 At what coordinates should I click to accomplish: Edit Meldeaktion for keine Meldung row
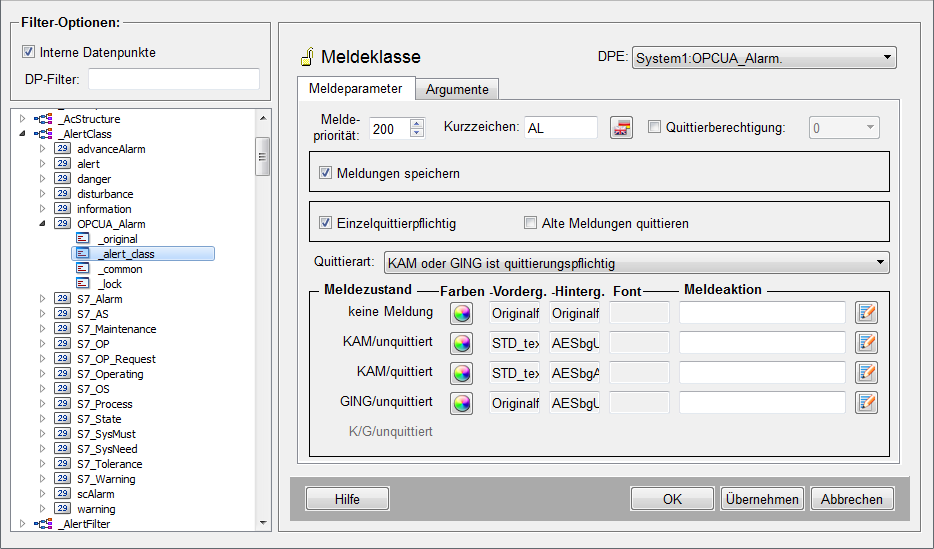pos(866,313)
